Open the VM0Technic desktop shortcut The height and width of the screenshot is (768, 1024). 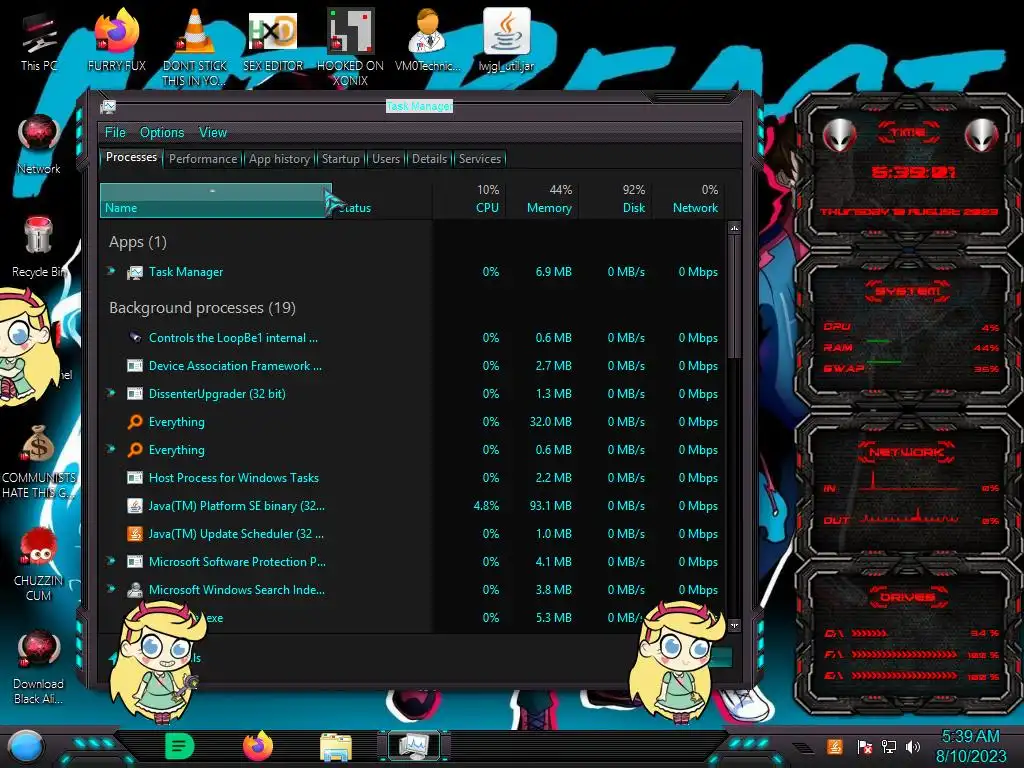click(428, 40)
